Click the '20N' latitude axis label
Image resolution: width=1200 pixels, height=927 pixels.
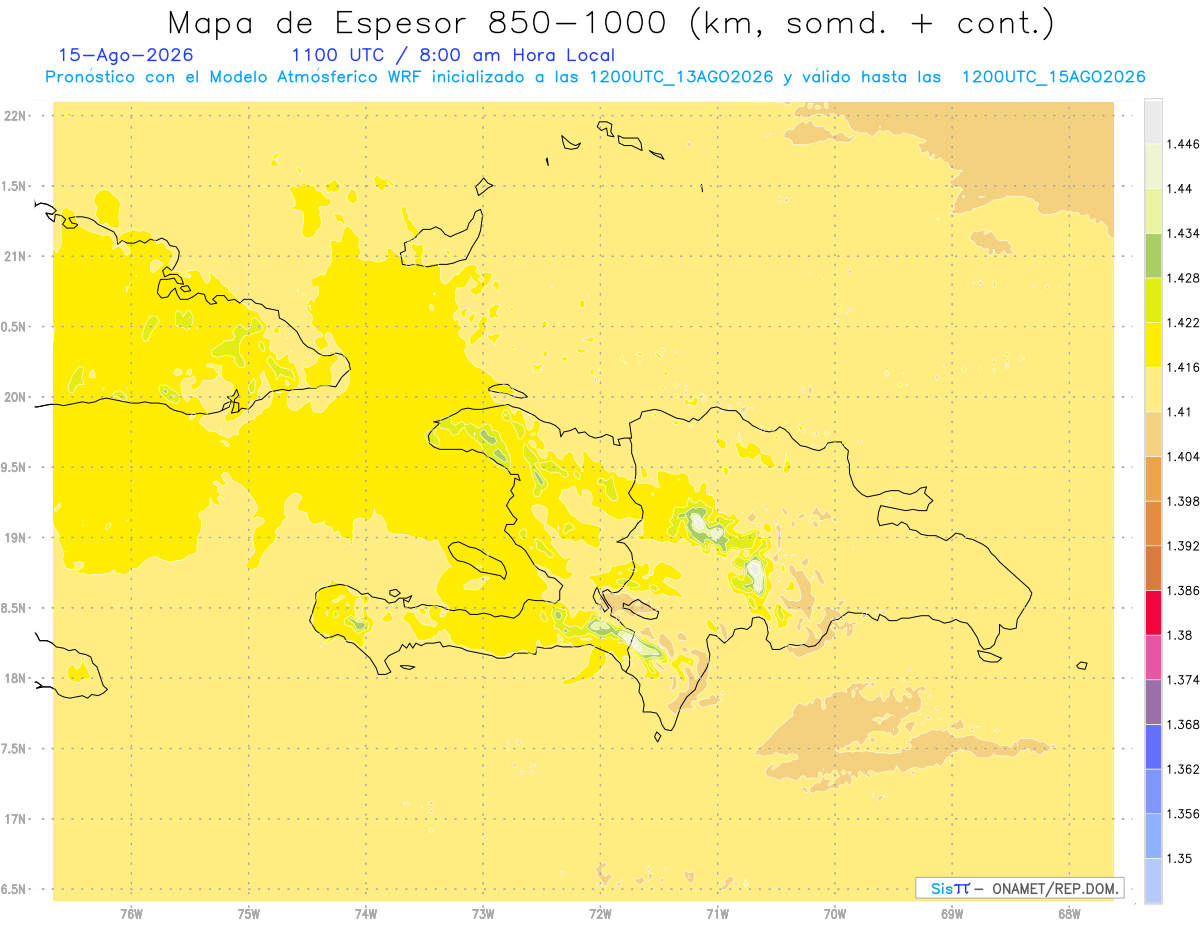16,397
